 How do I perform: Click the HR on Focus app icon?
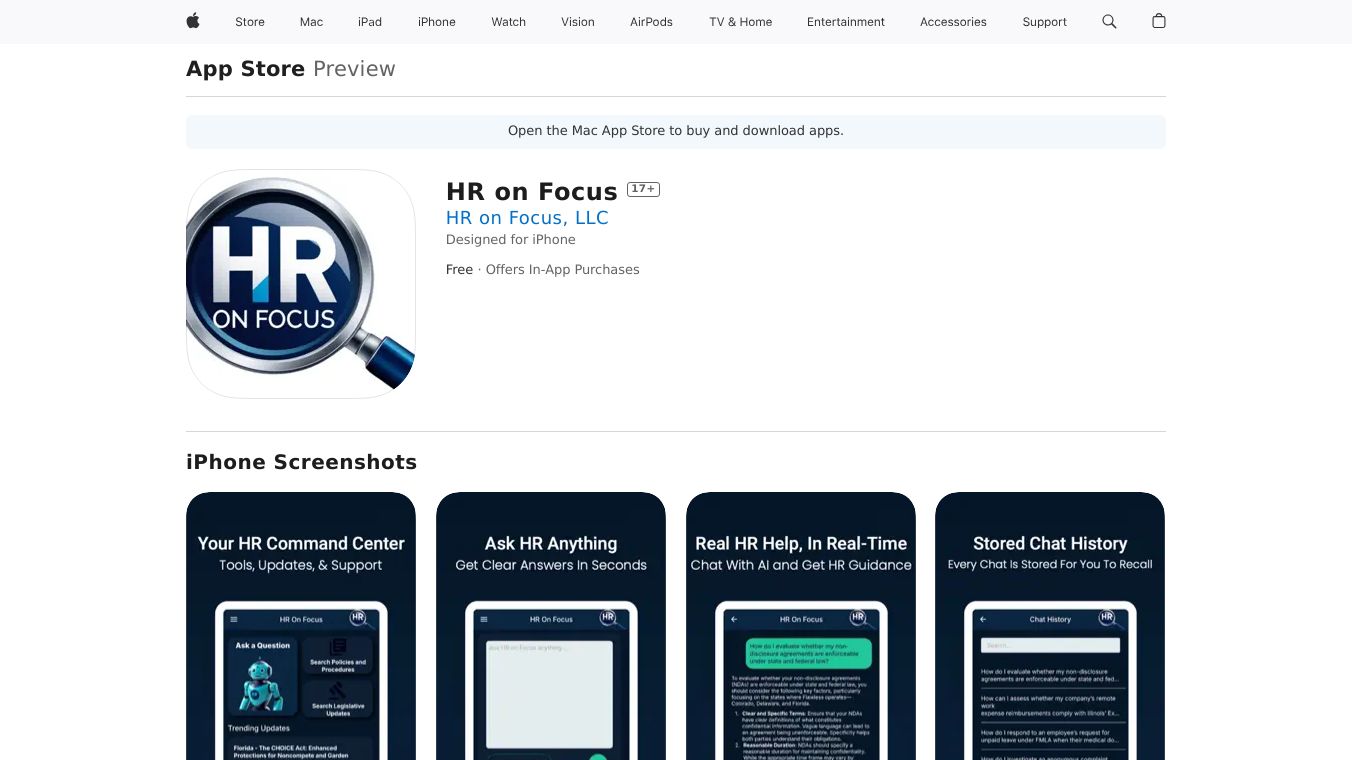coord(301,284)
